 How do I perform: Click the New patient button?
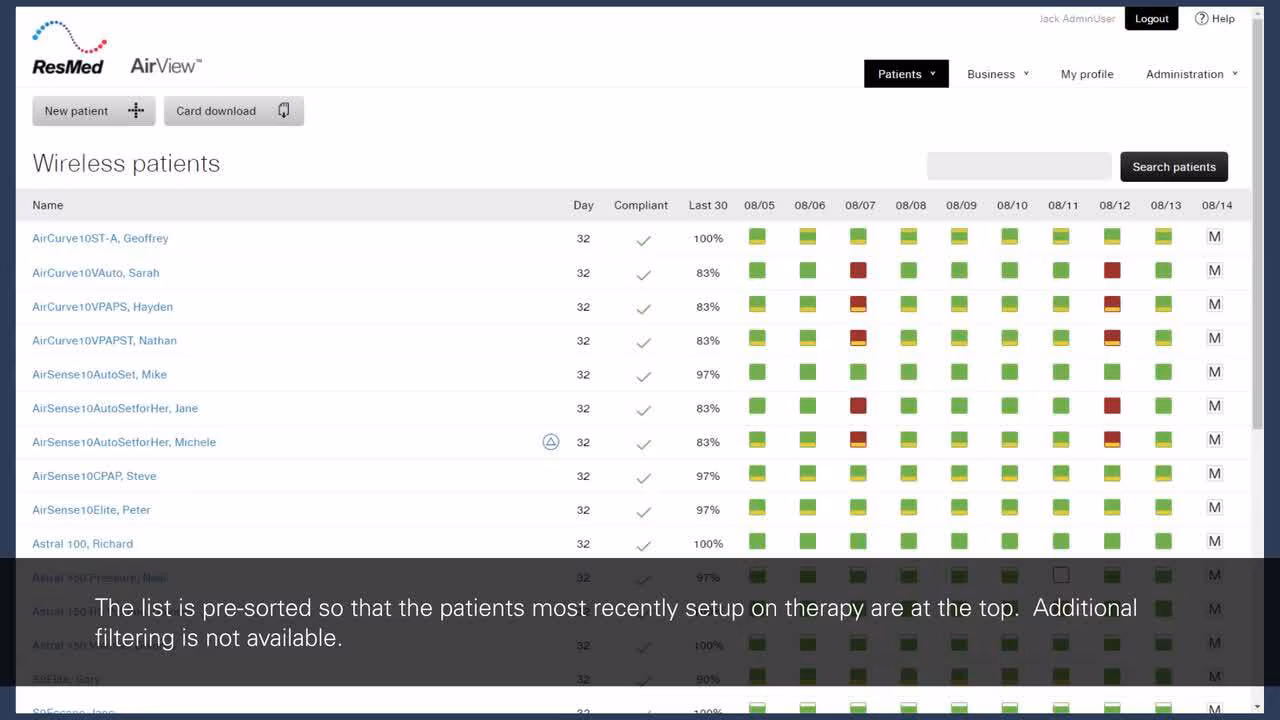pyautogui.click(x=94, y=111)
